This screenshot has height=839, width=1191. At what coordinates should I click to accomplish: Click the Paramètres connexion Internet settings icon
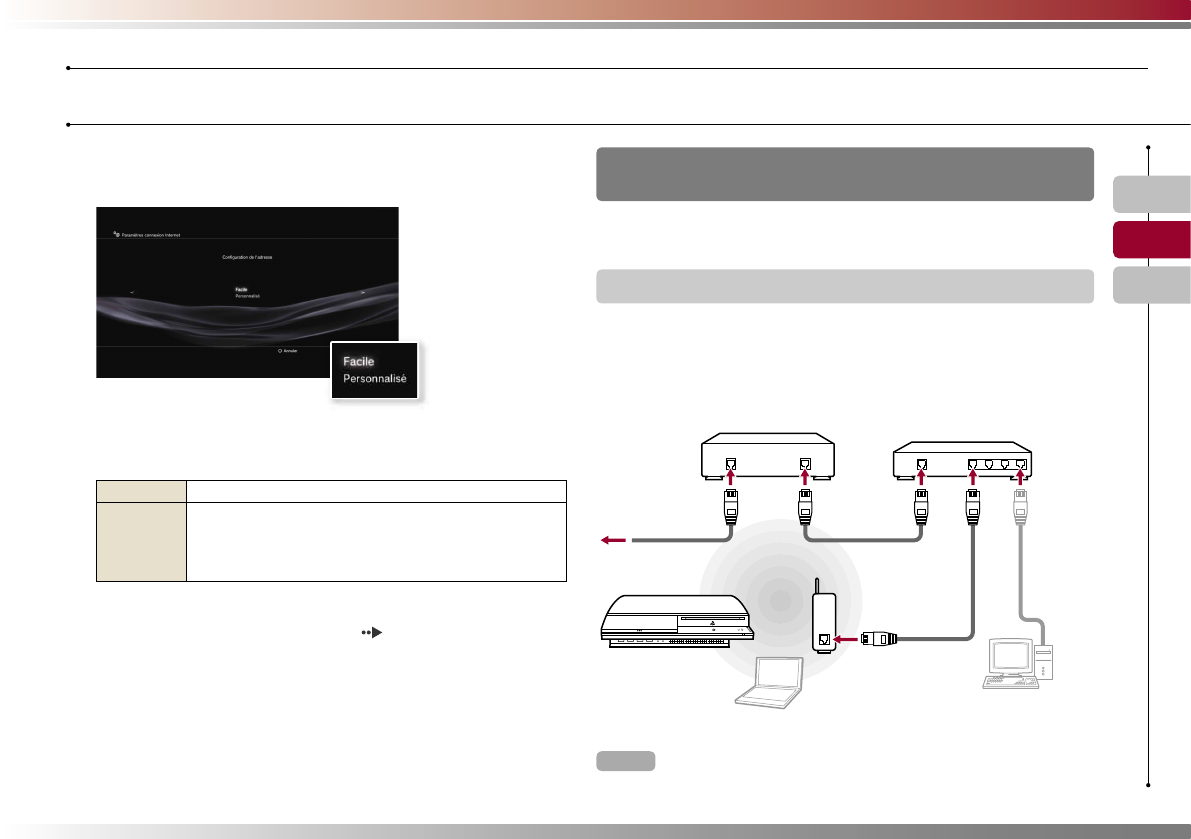[x=117, y=235]
